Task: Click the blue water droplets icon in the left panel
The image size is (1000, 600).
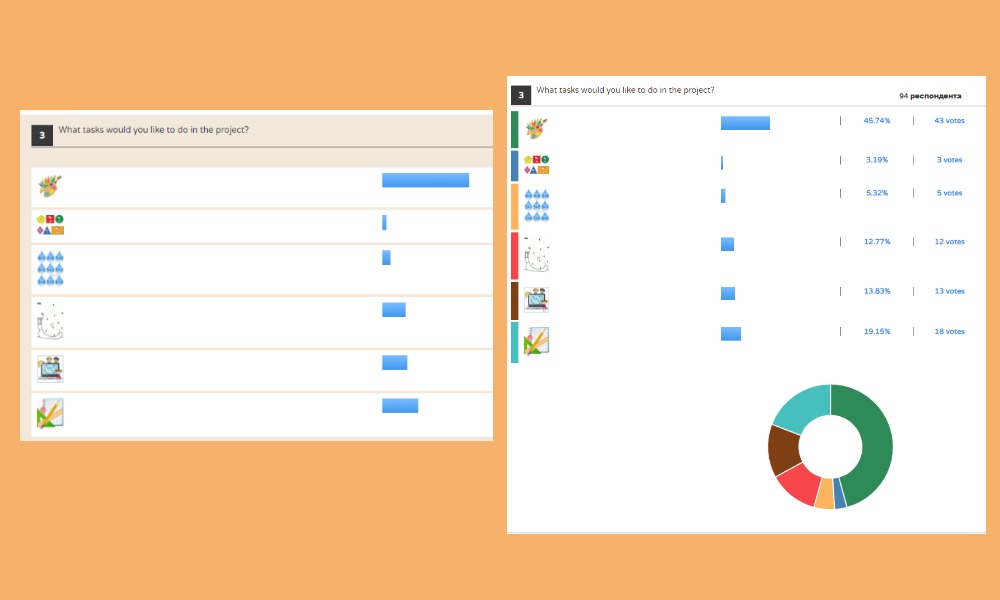Action: coord(50,268)
